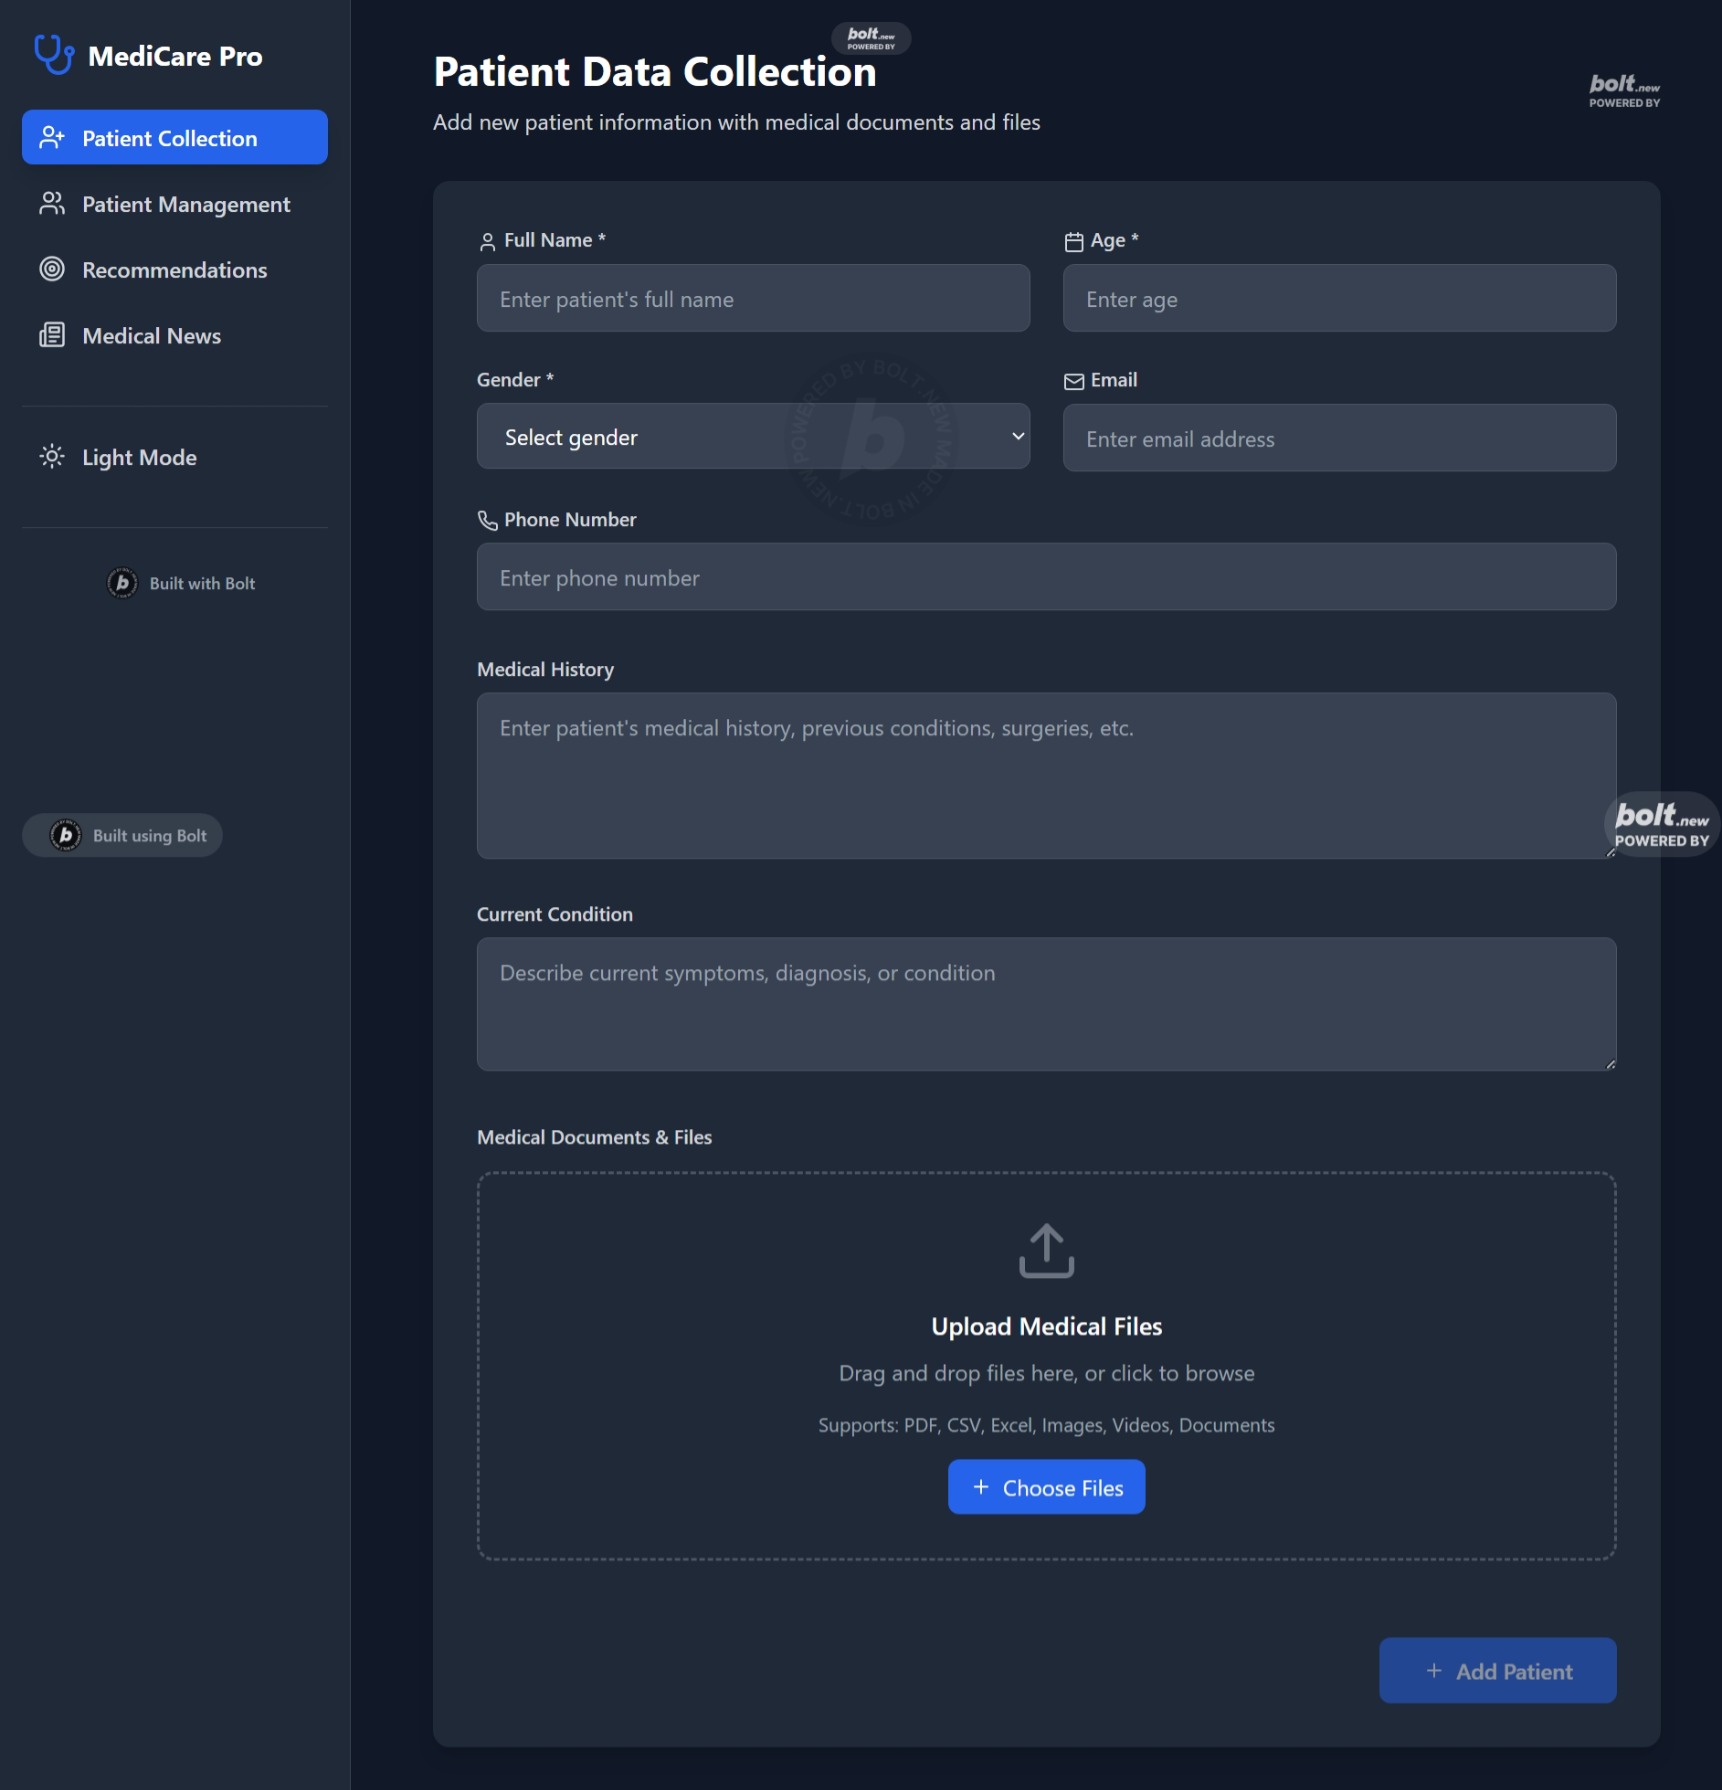The image size is (1722, 1790).
Task: Click the Drag and drop files text
Action: coord(1046,1373)
